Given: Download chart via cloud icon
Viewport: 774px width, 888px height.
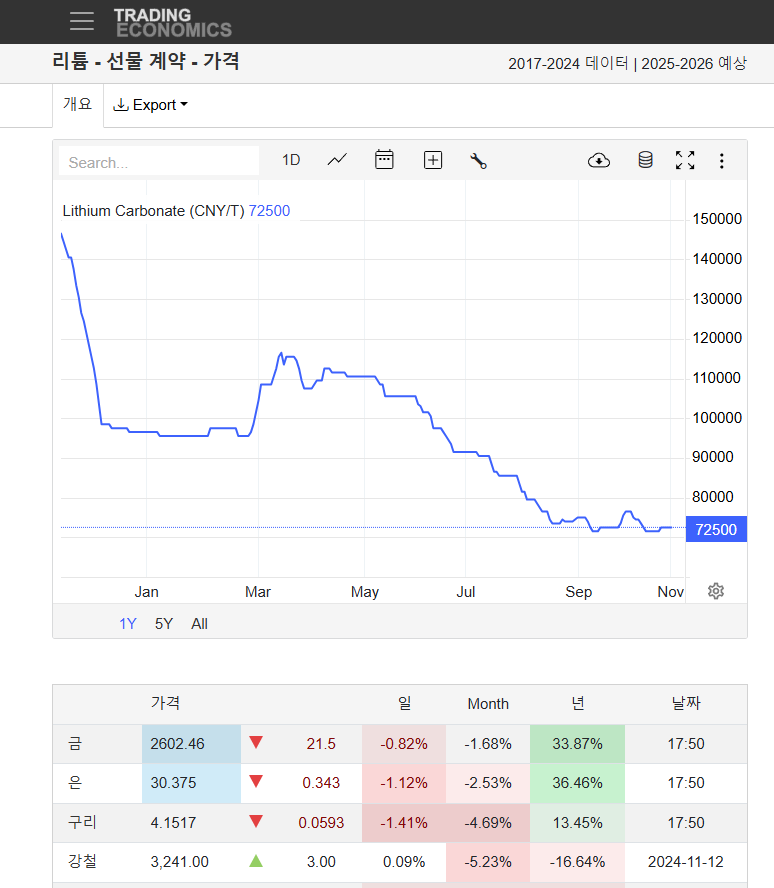Looking at the screenshot, I should click(599, 161).
